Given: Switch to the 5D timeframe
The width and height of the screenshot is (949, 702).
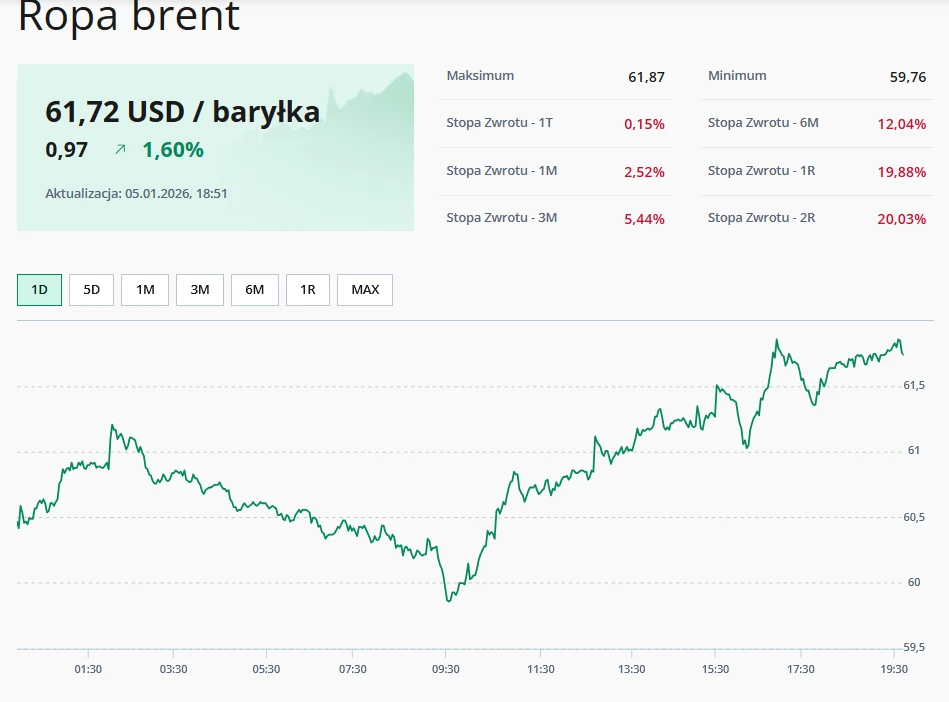Looking at the screenshot, I should tap(91, 289).
